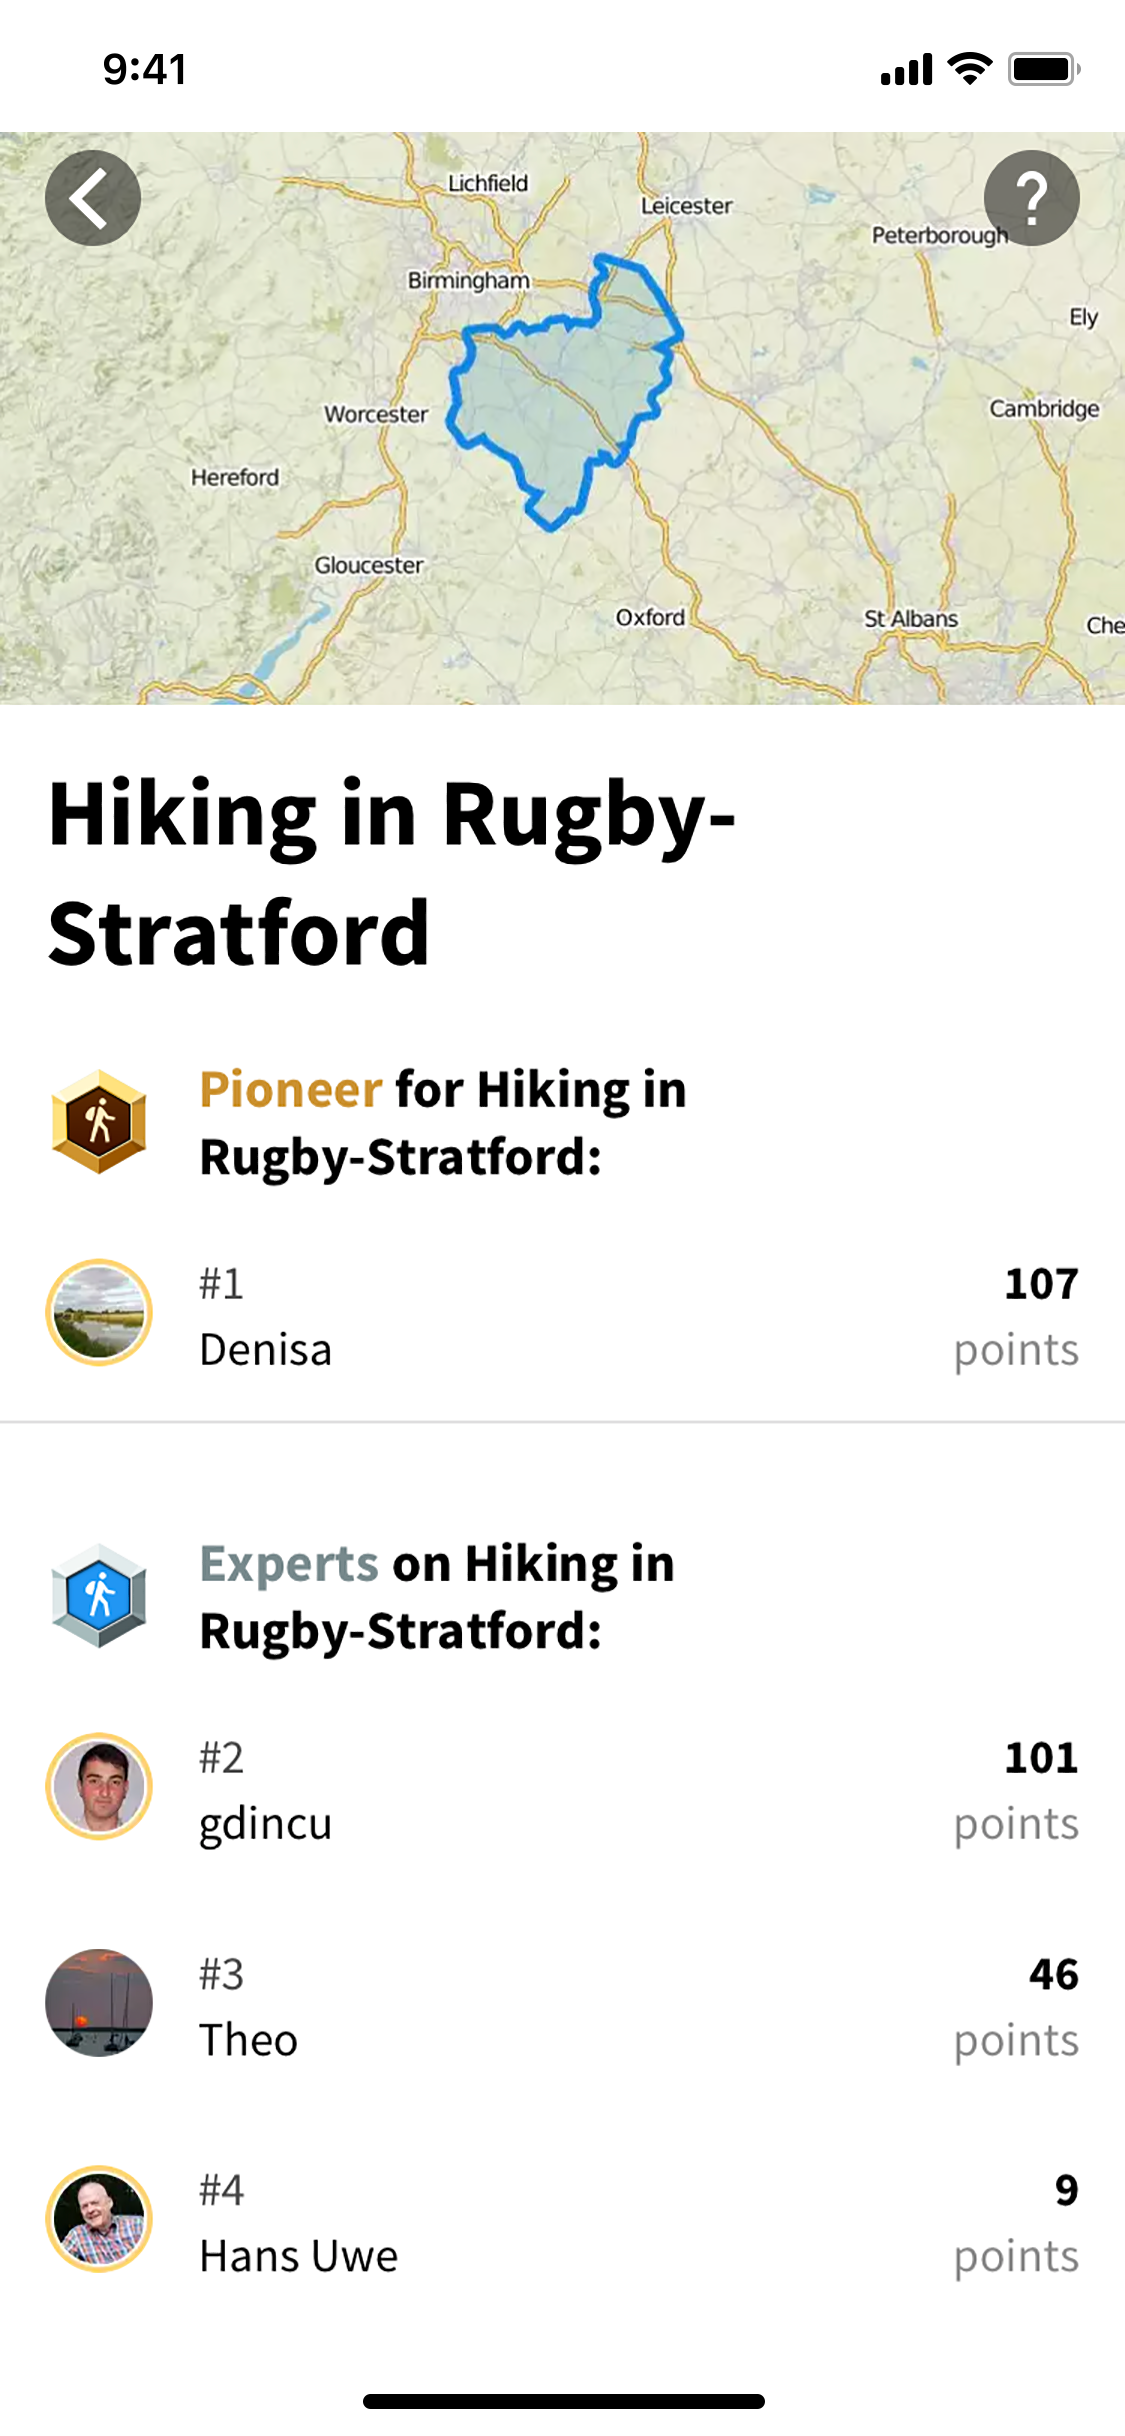Tap the Oxford label on map

pyautogui.click(x=650, y=617)
